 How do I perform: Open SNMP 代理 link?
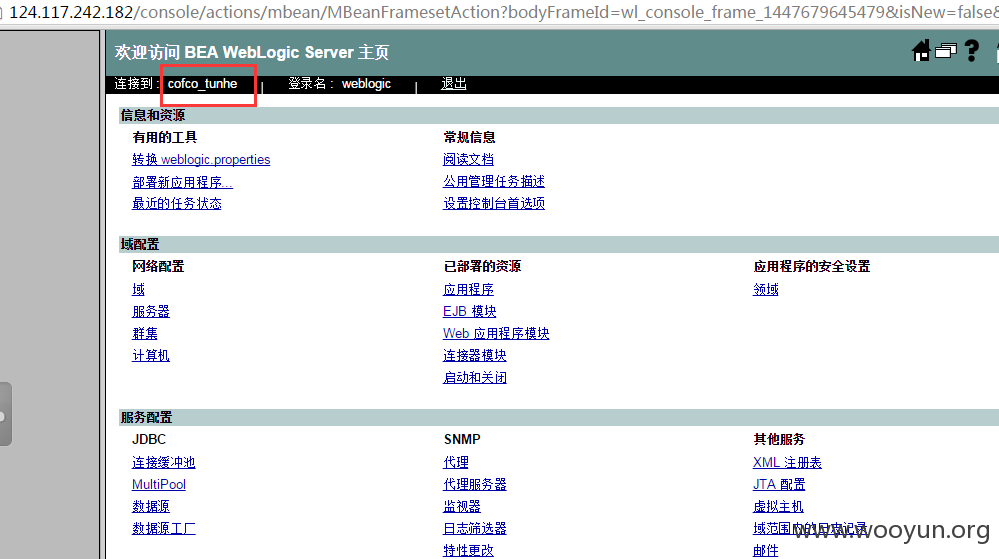click(456, 462)
